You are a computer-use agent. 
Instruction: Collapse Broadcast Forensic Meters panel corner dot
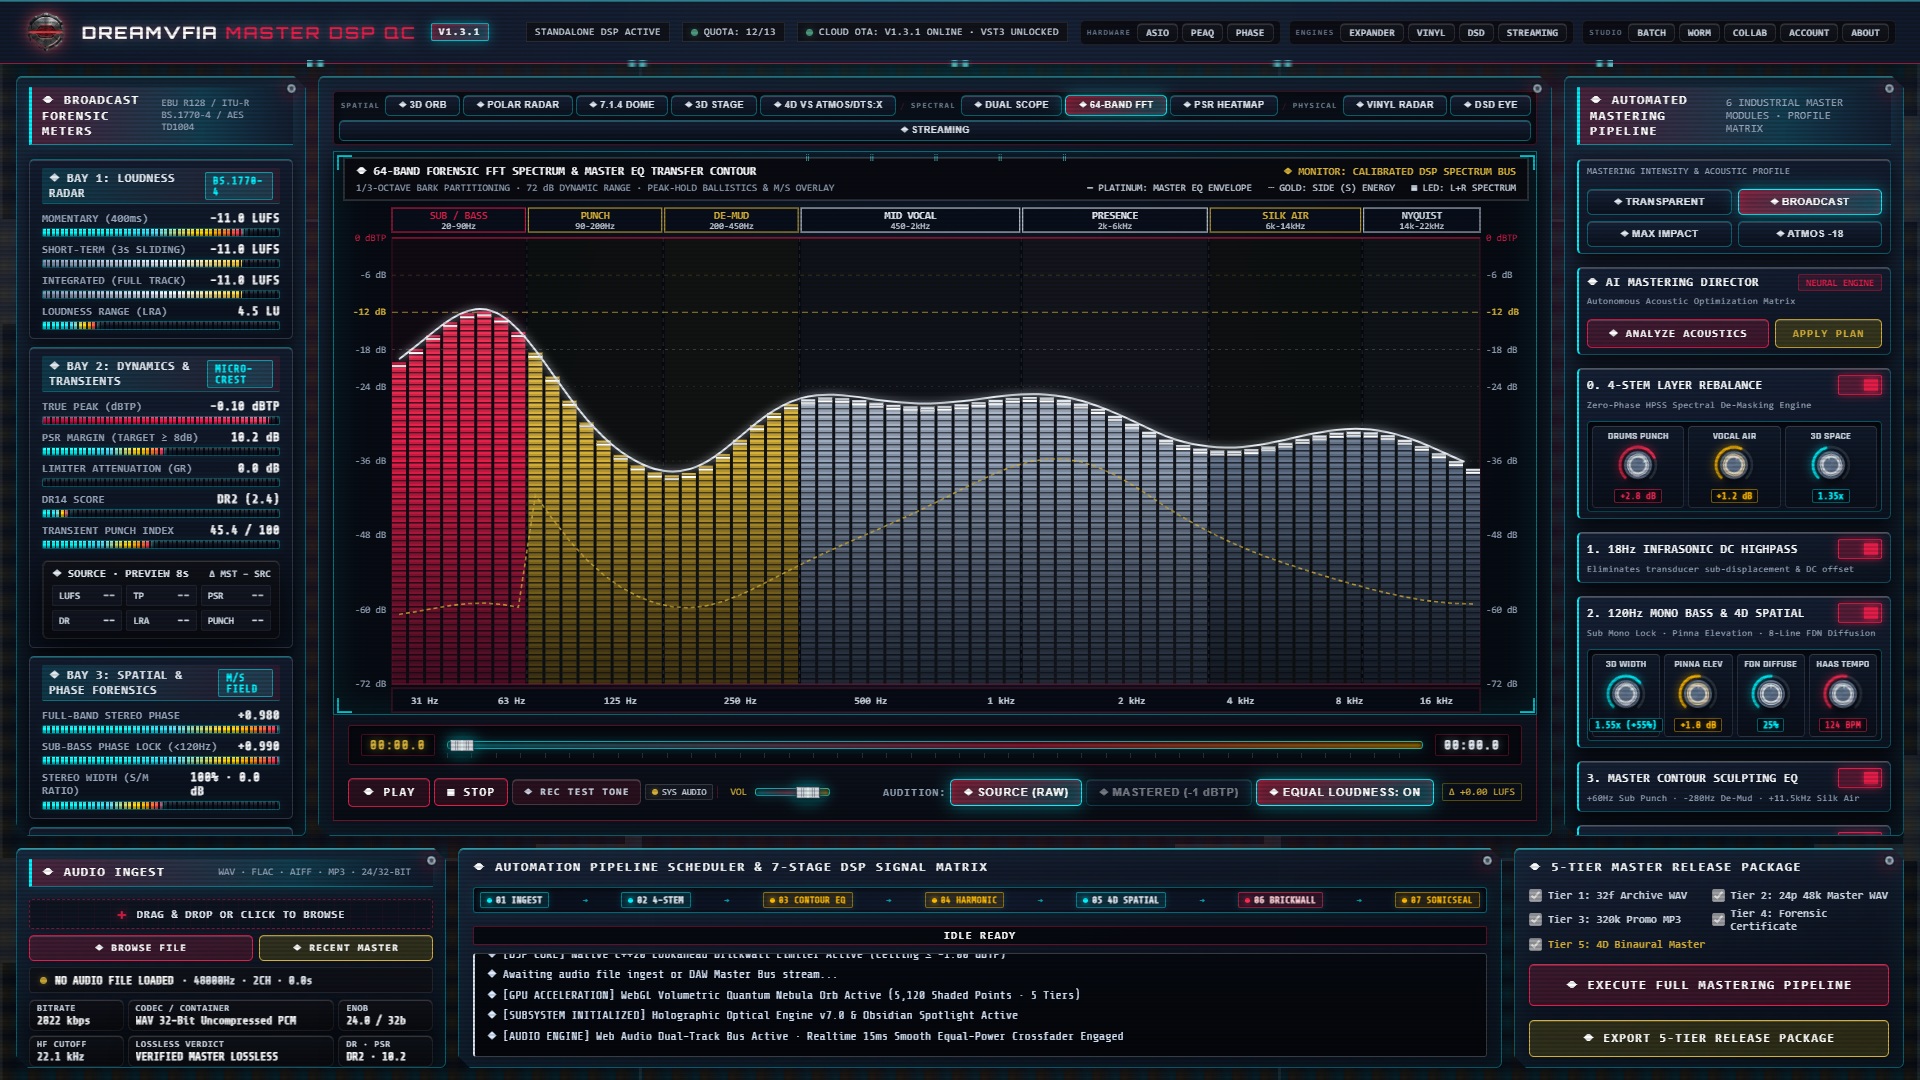[291, 89]
